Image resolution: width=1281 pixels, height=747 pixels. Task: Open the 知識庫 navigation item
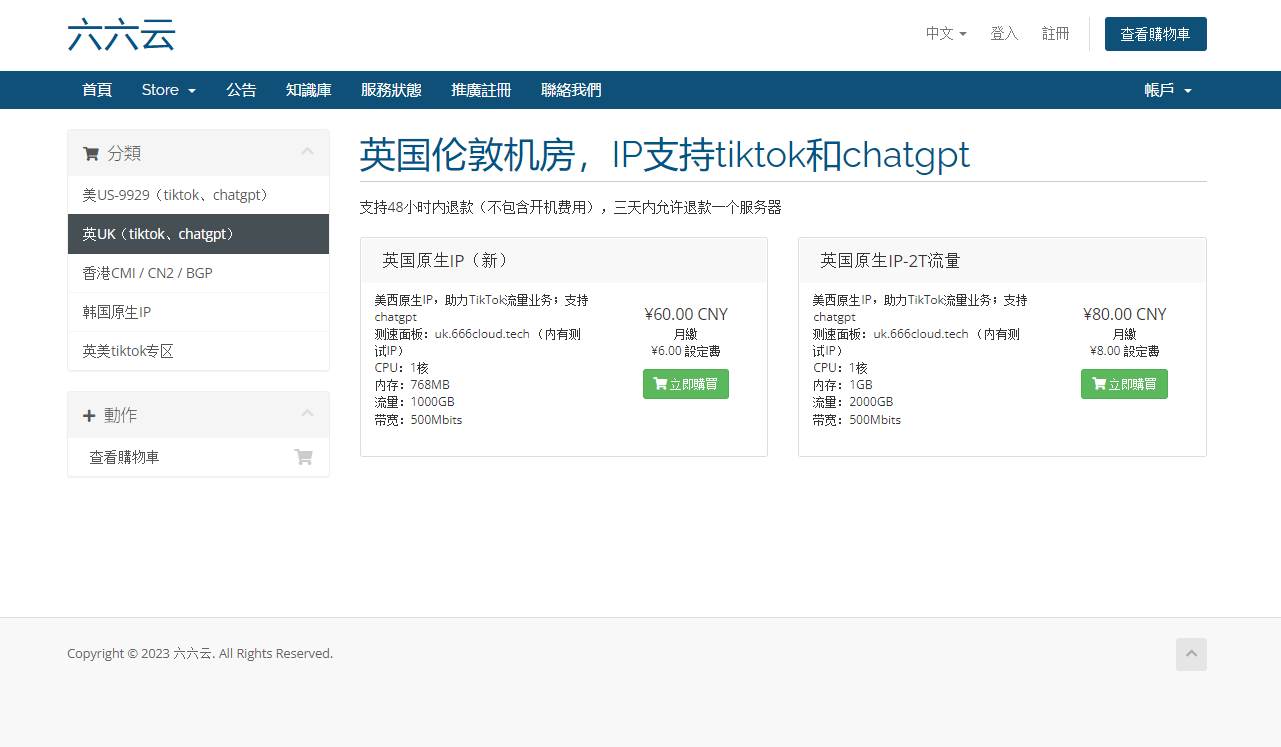(308, 90)
